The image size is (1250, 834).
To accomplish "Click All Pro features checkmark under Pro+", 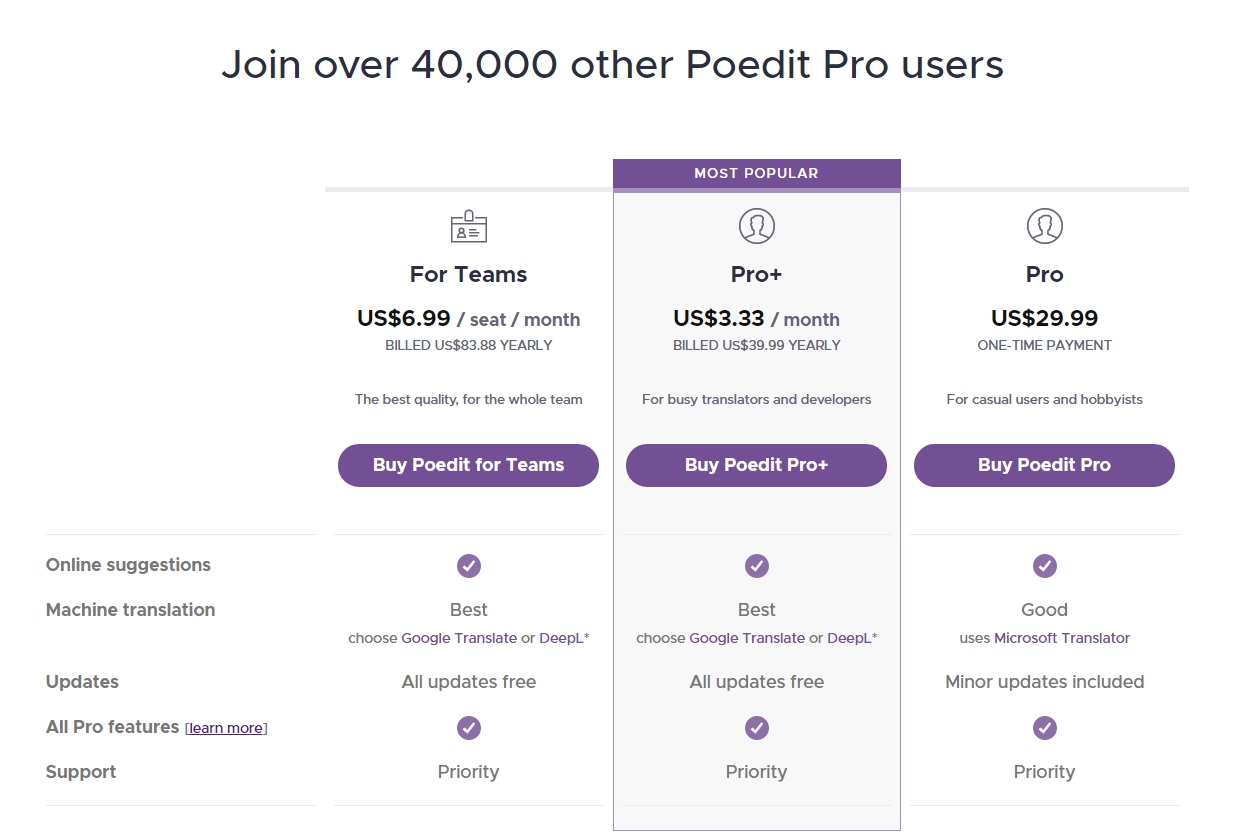I will point(757,728).
